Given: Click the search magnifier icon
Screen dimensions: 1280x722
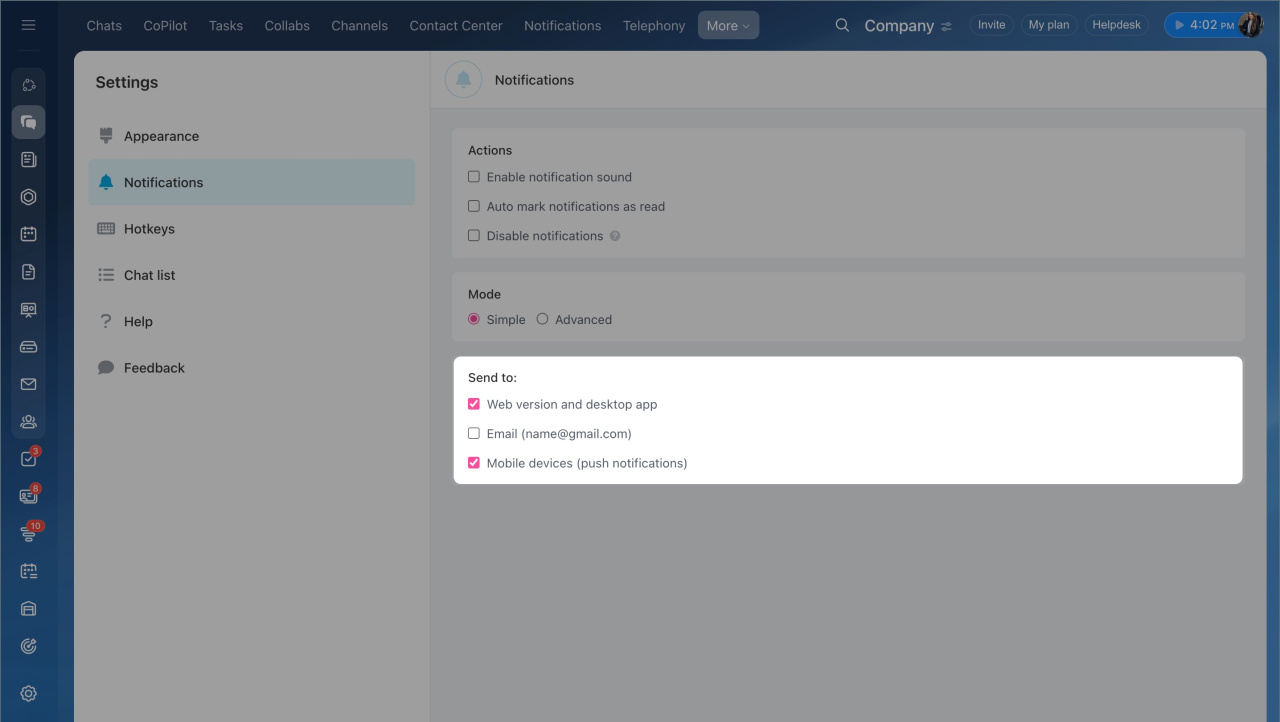Looking at the screenshot, I should tap(842, 25).
